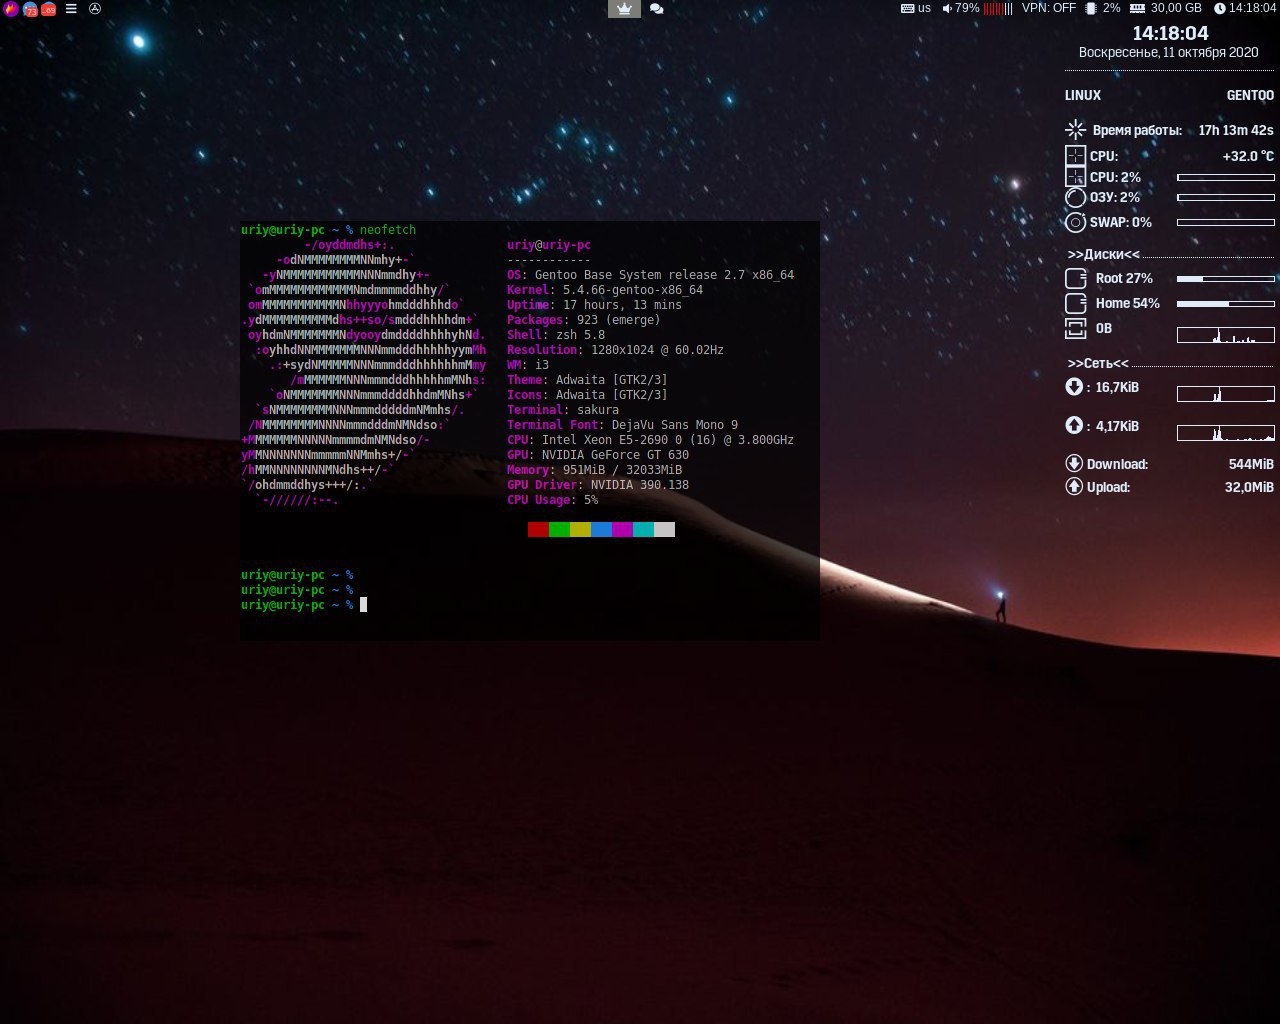1280x1024 pixels.
Task: Click the red color block in neofetch output
Action: pyautogui.click(x=538, y=529)
